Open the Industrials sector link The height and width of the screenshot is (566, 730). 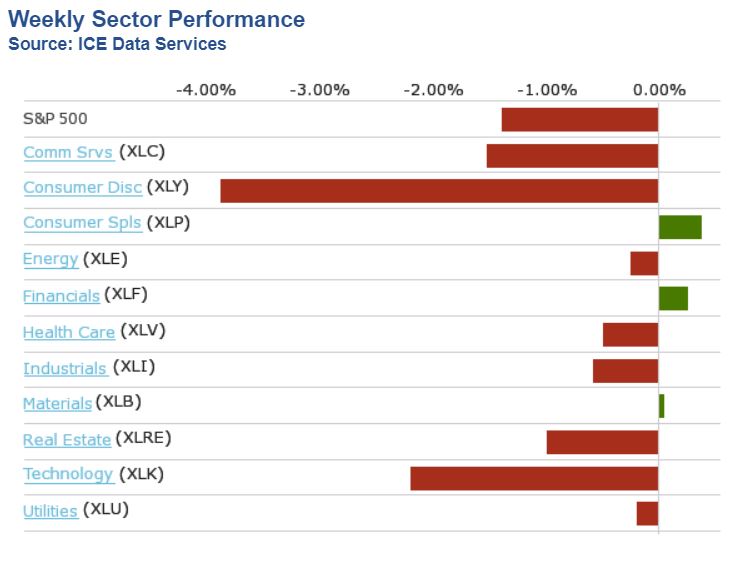pos(64,368)
